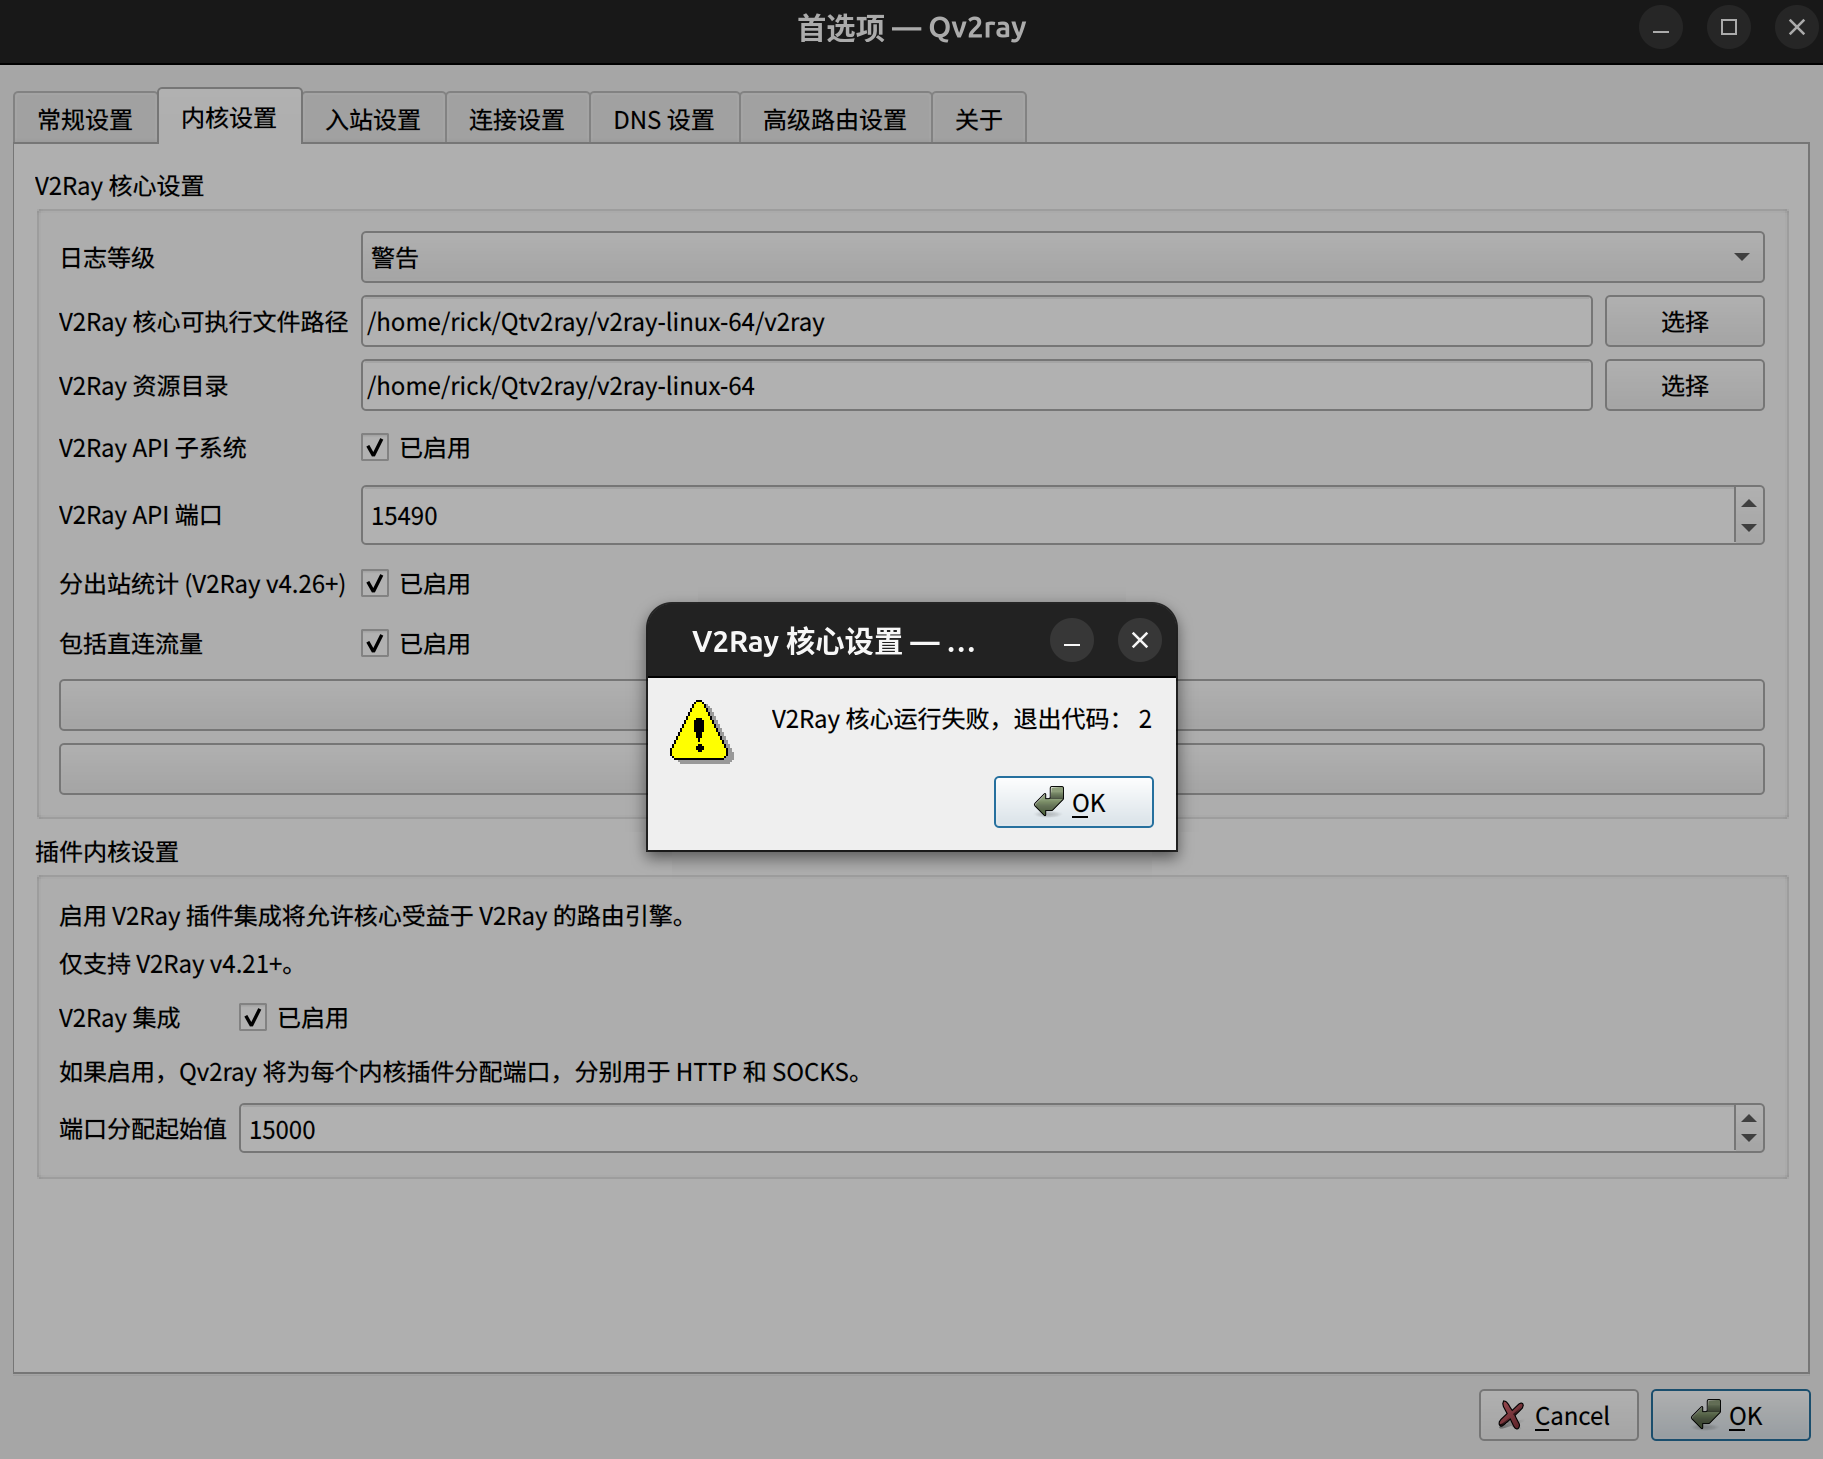Click 选择 beside the V2Ray 资源目录 field
This screenshot has height=1459, width=1823.
click(1684, 386)
